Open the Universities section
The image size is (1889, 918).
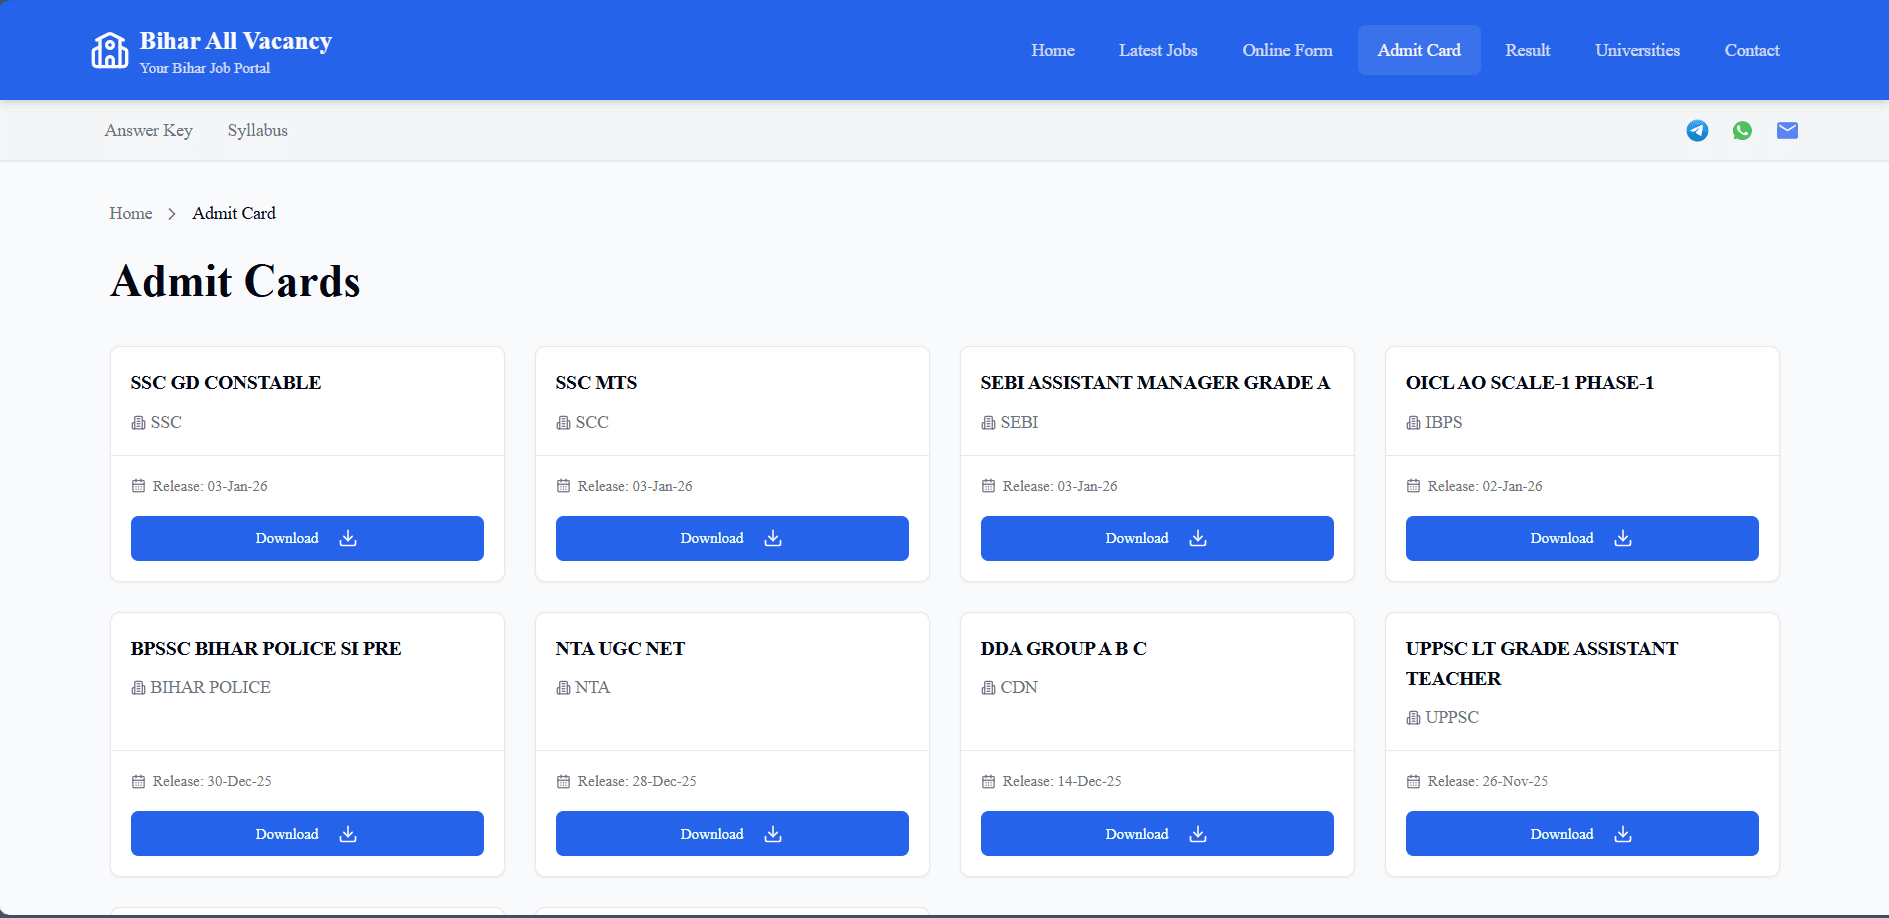point(1637,50)
